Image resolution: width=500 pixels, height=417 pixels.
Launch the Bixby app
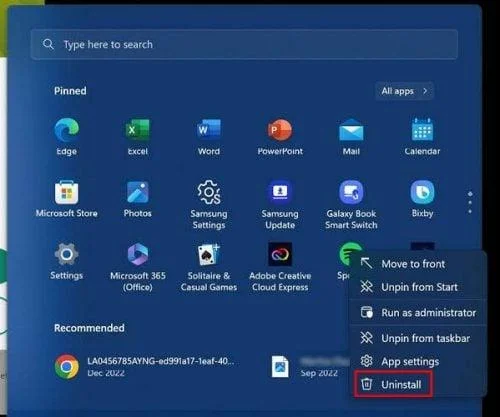click(x=422, y=199)
